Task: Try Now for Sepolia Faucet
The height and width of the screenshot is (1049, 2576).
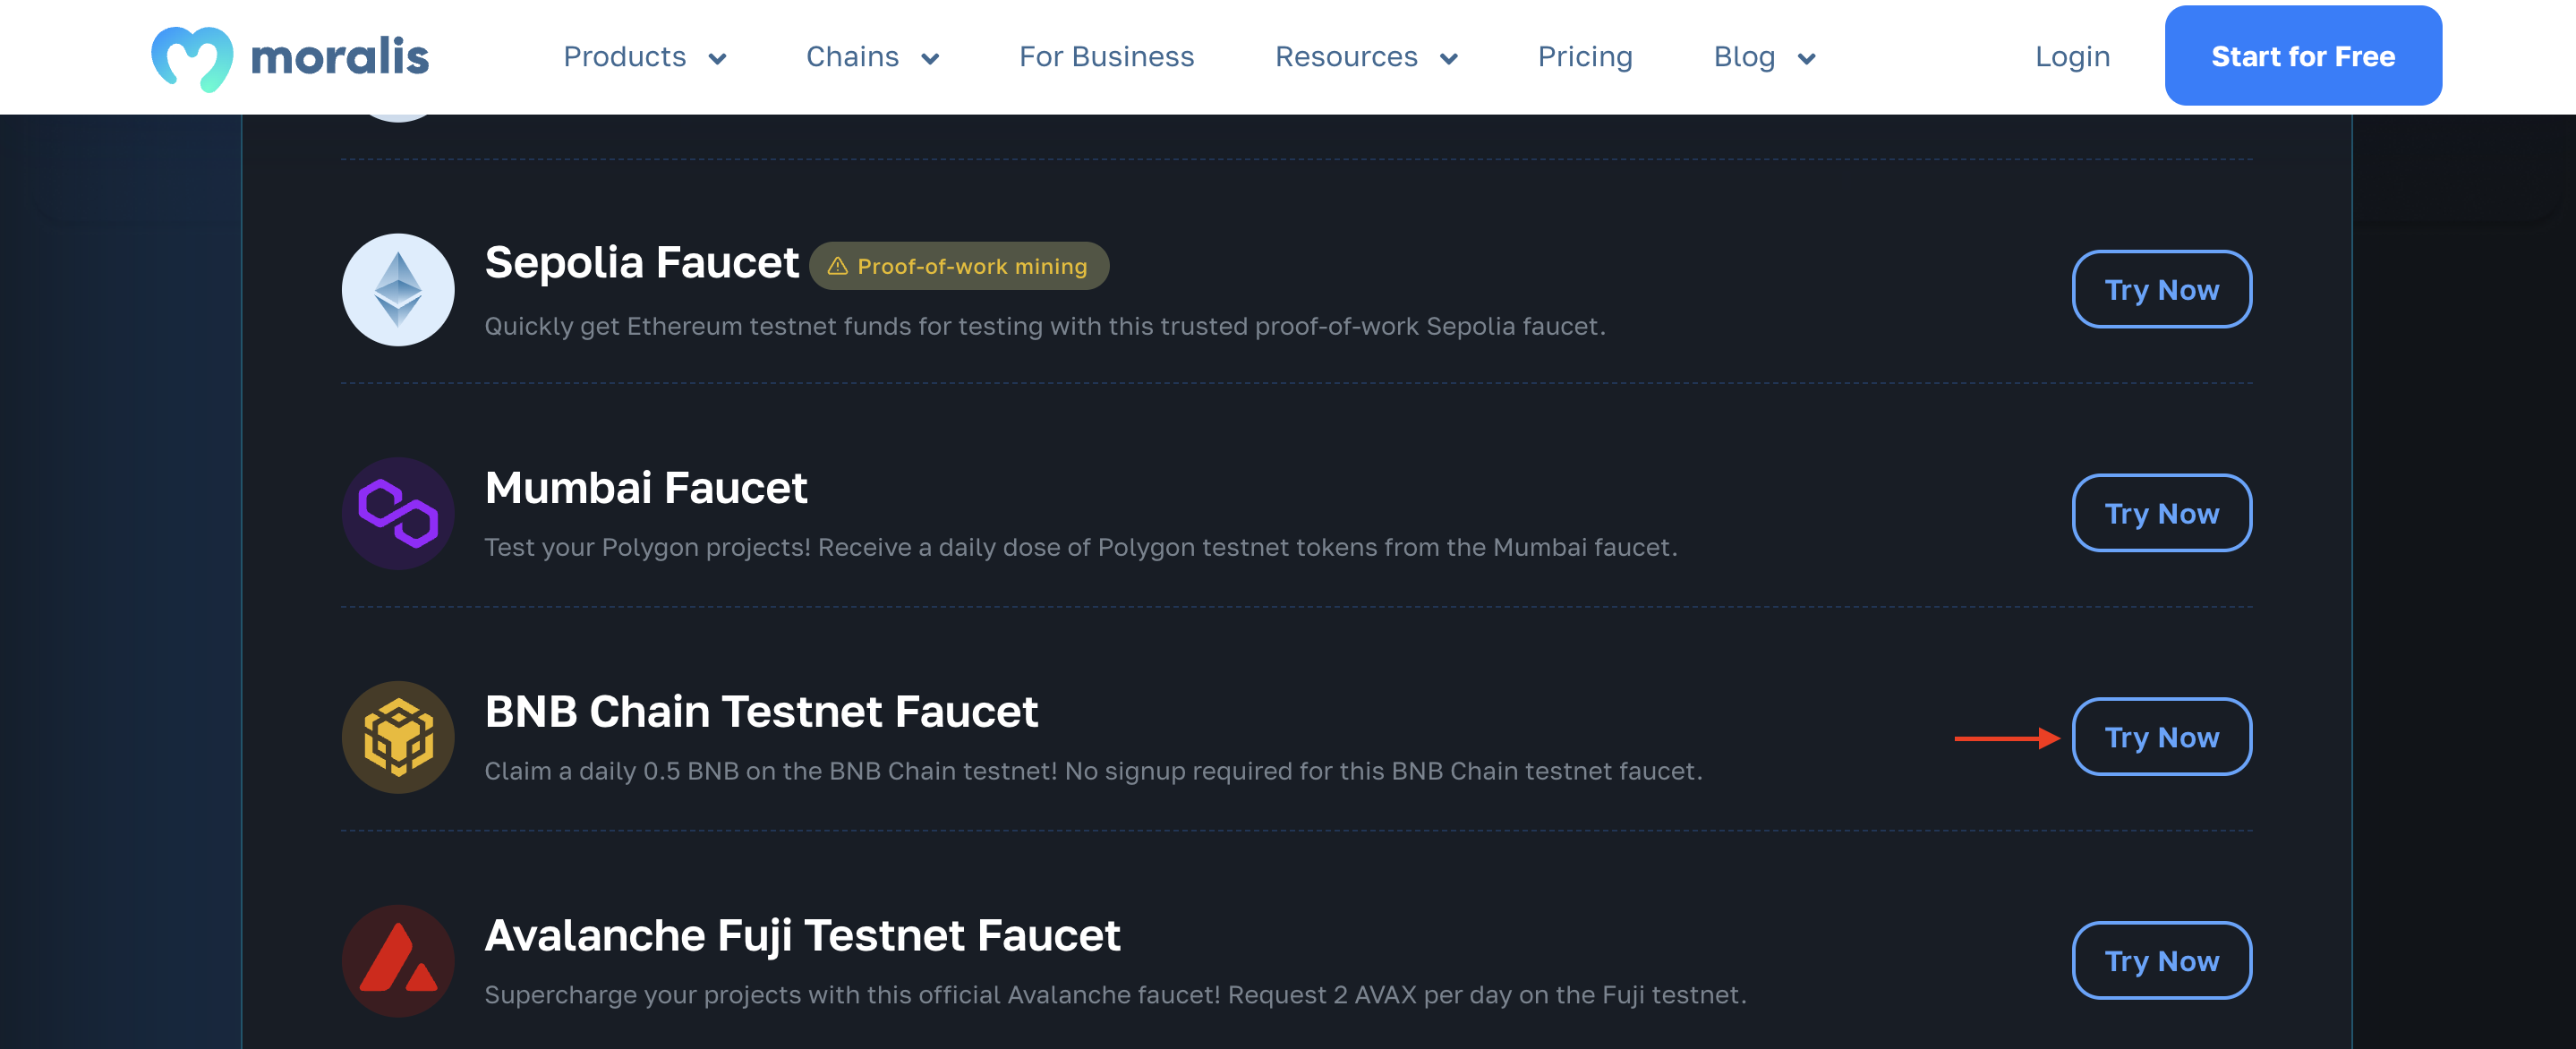Action: 2161,290
